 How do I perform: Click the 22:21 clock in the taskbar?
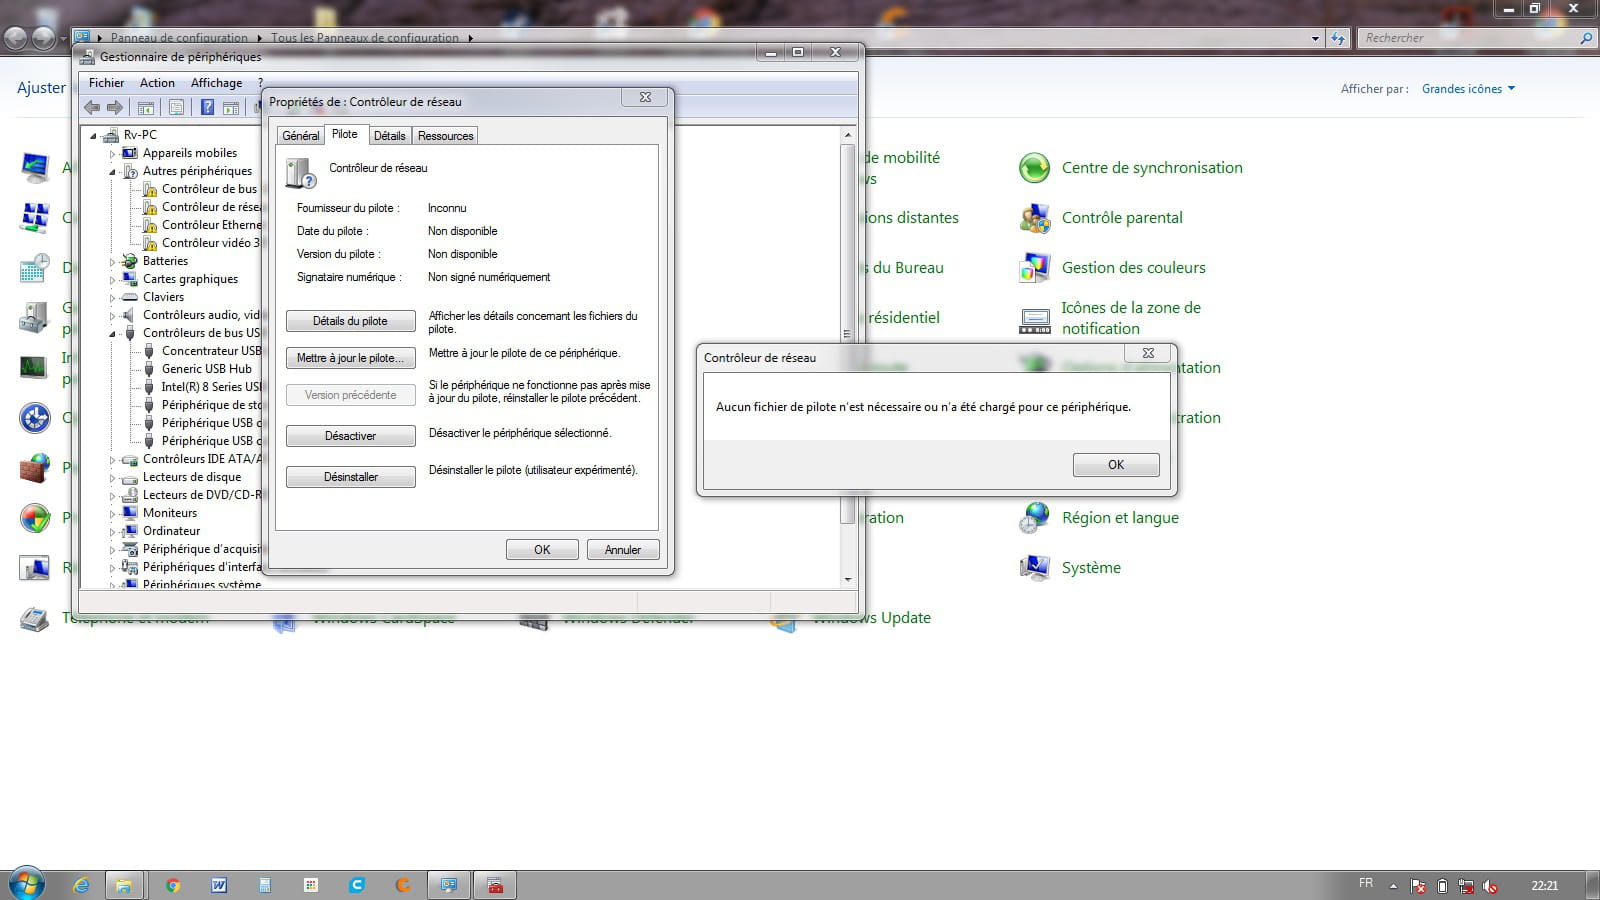pyautogui.click(x=1544, y=886)
